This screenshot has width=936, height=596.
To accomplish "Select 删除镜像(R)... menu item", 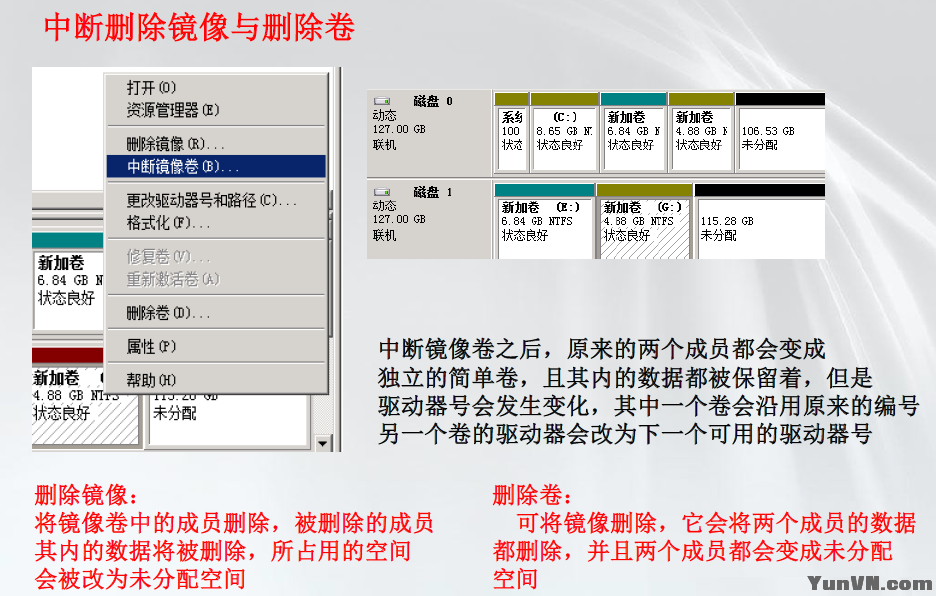I will pos(217,144).
